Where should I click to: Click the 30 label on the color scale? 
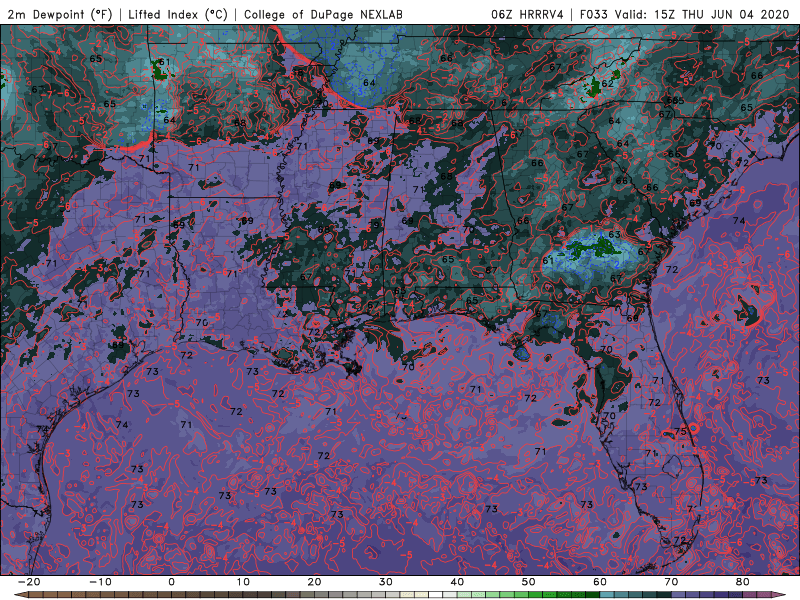(x=386, y=582)
